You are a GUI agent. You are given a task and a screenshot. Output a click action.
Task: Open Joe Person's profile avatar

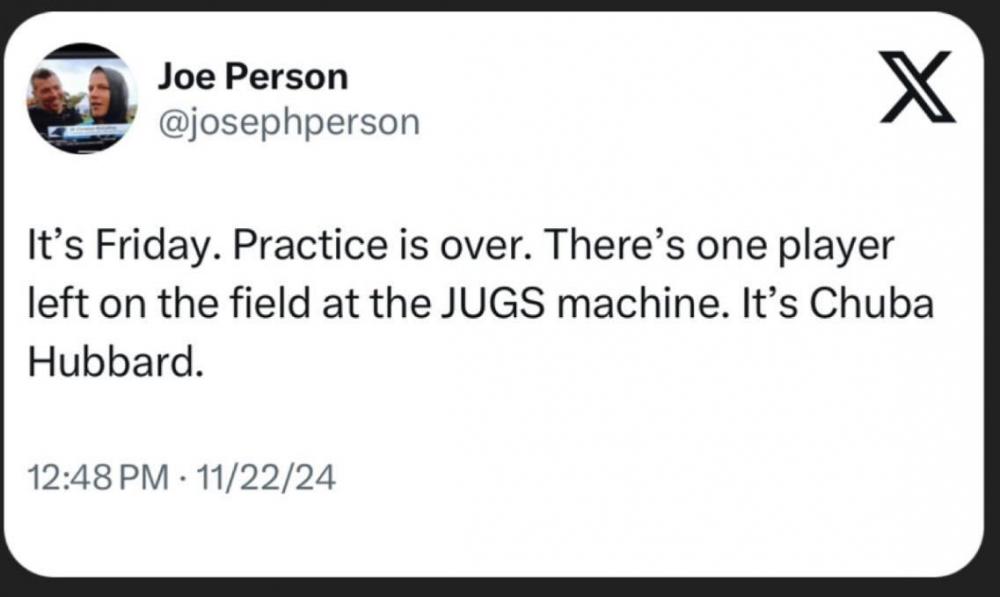pyautogui.click(x=81, y=98)
